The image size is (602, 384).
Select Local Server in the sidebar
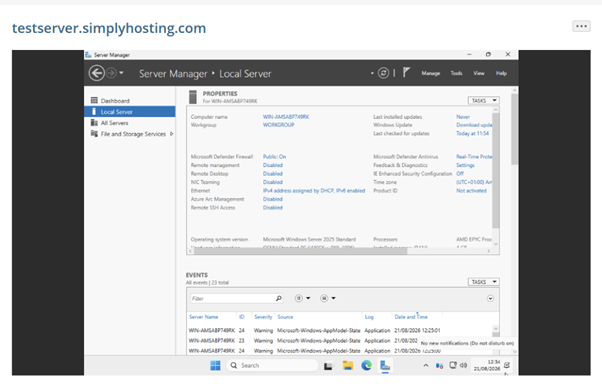[130, 112]
